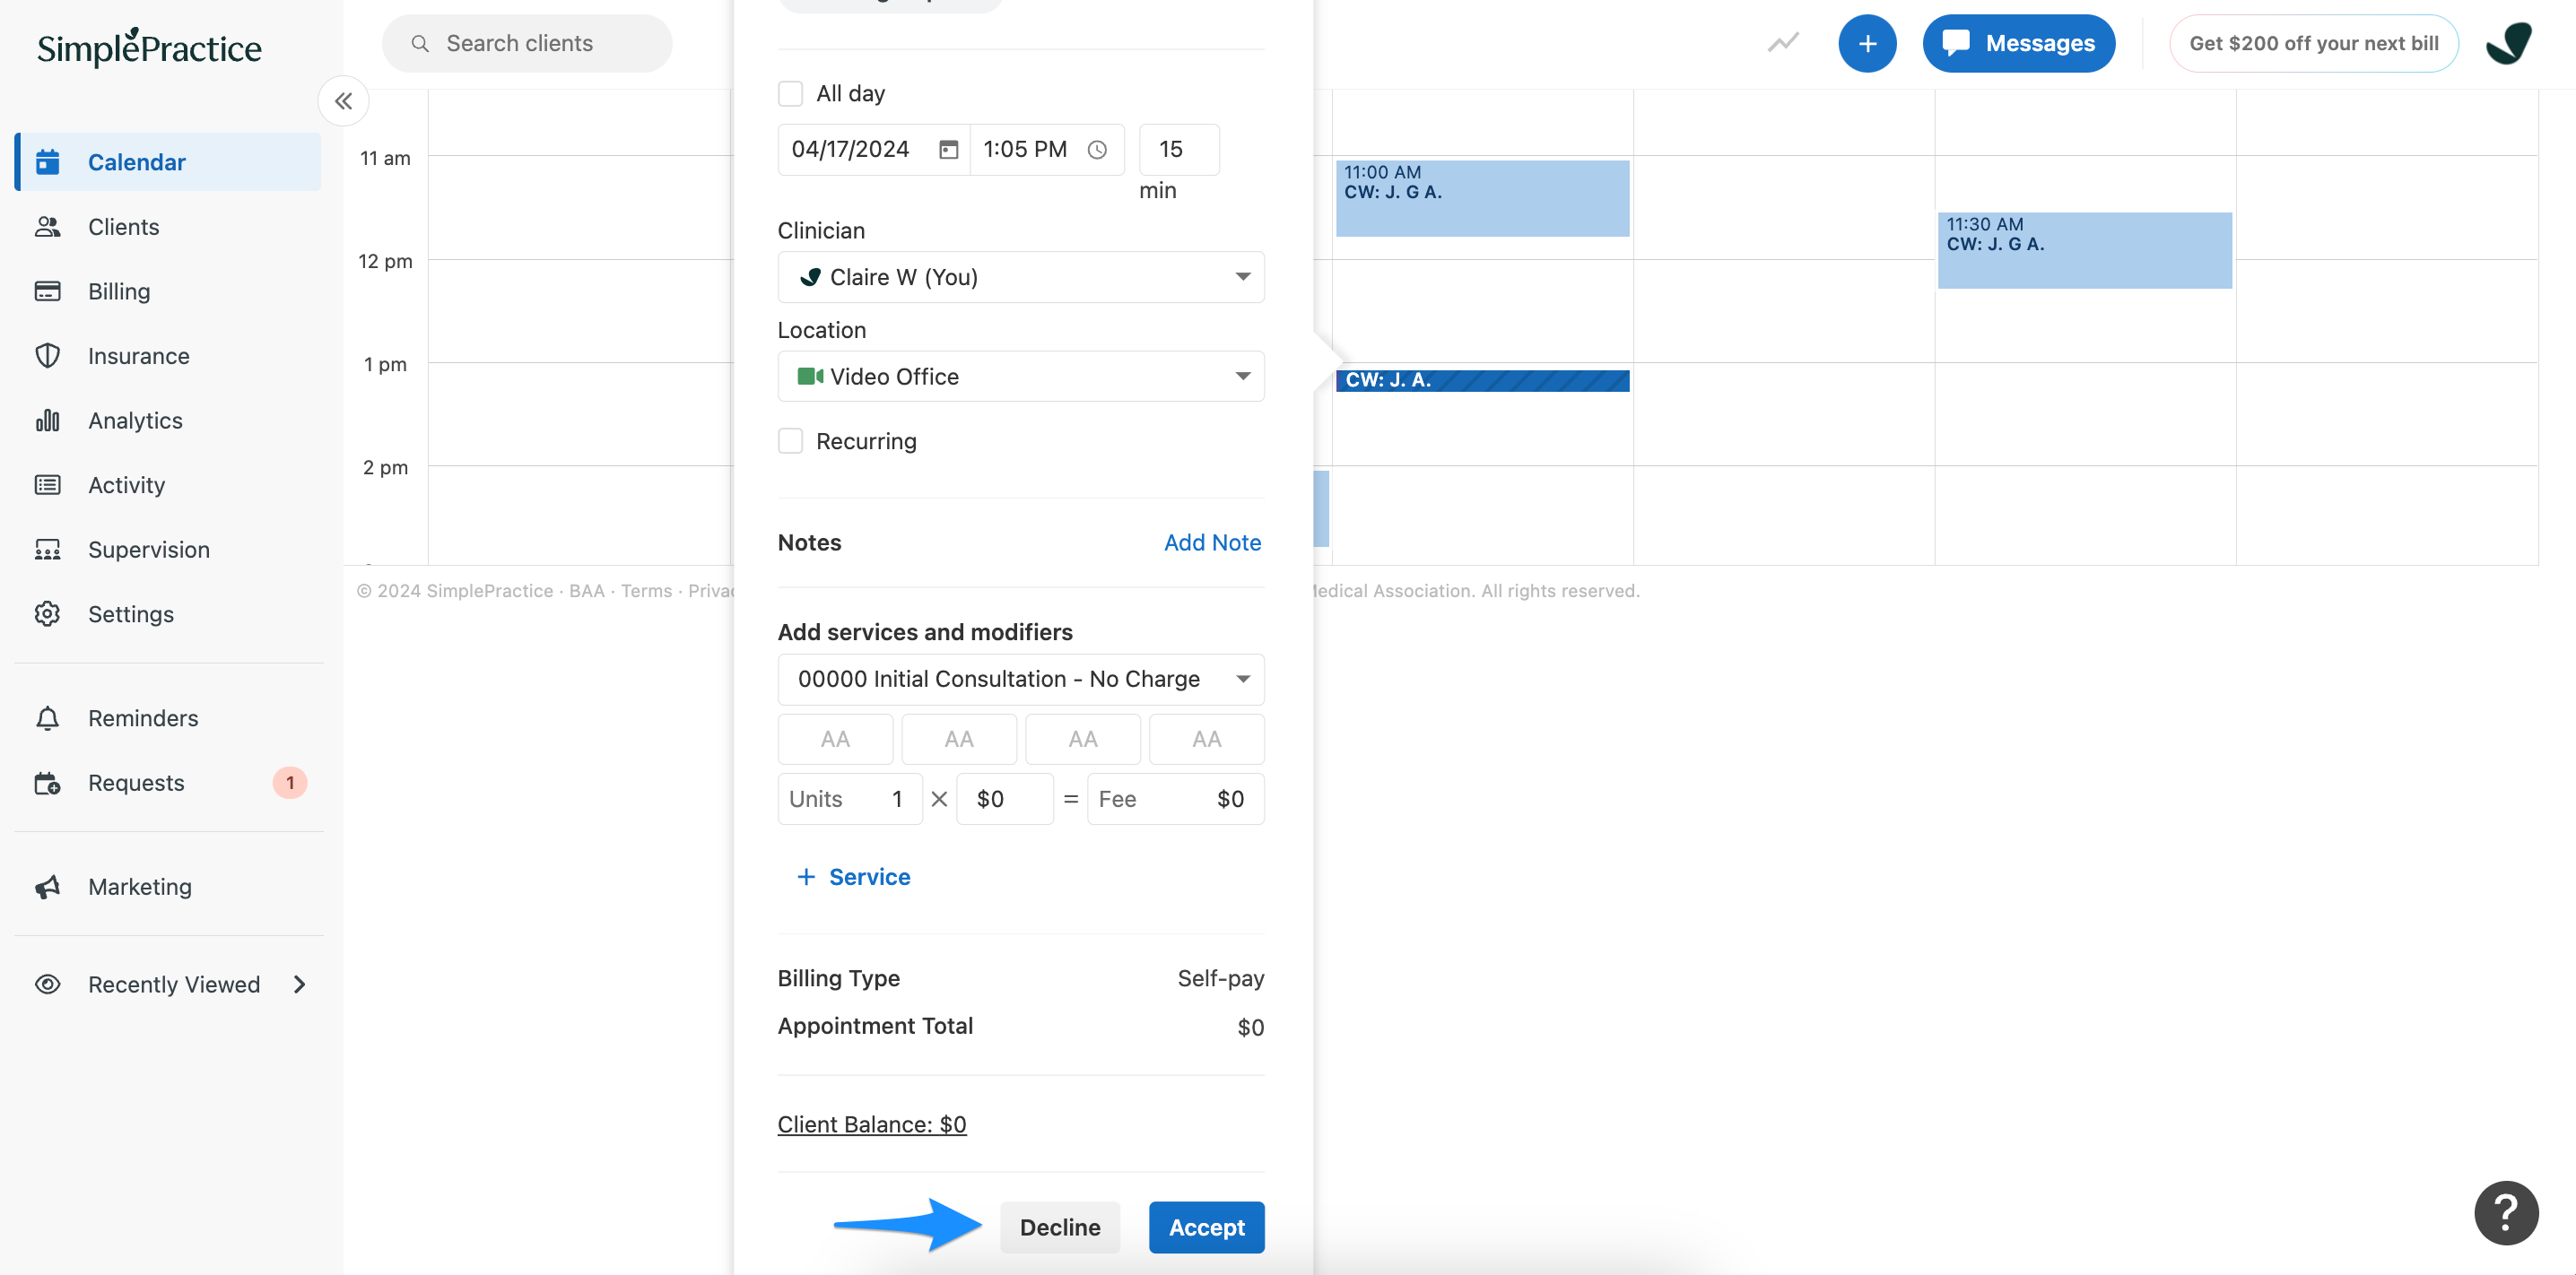The height and width of the screenshot is (1275, 2576).
Task: Open Activity via the list icon
Action: click(47, 484)
